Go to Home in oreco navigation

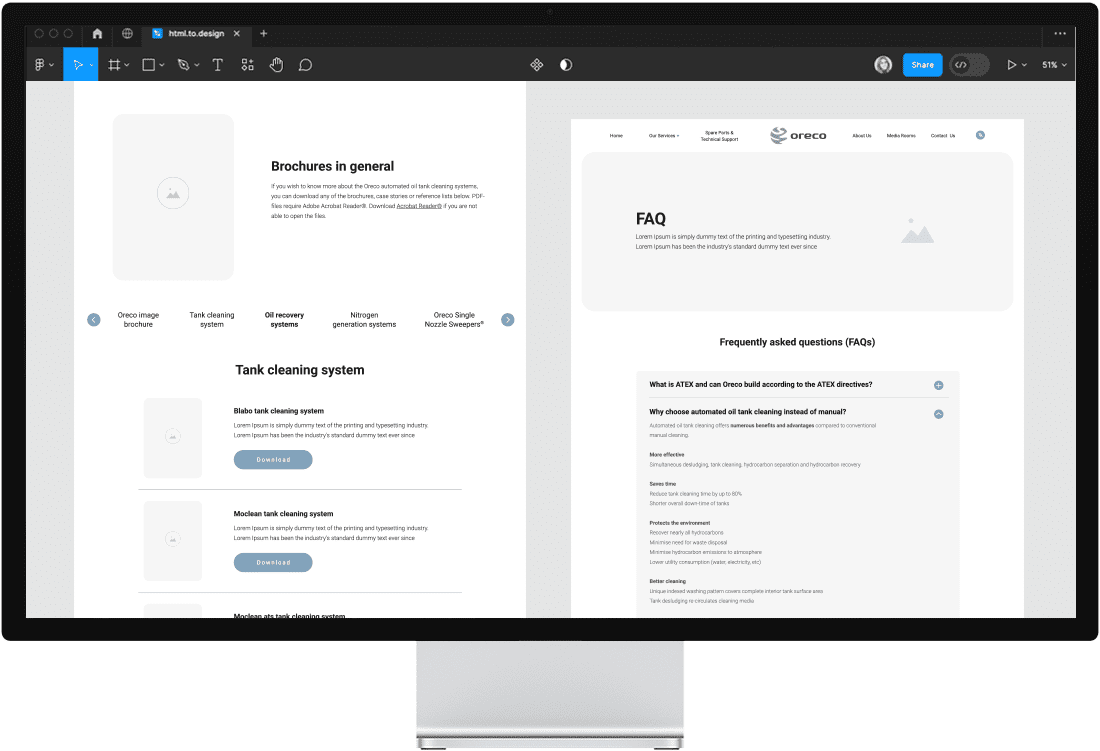pos(616,135)
